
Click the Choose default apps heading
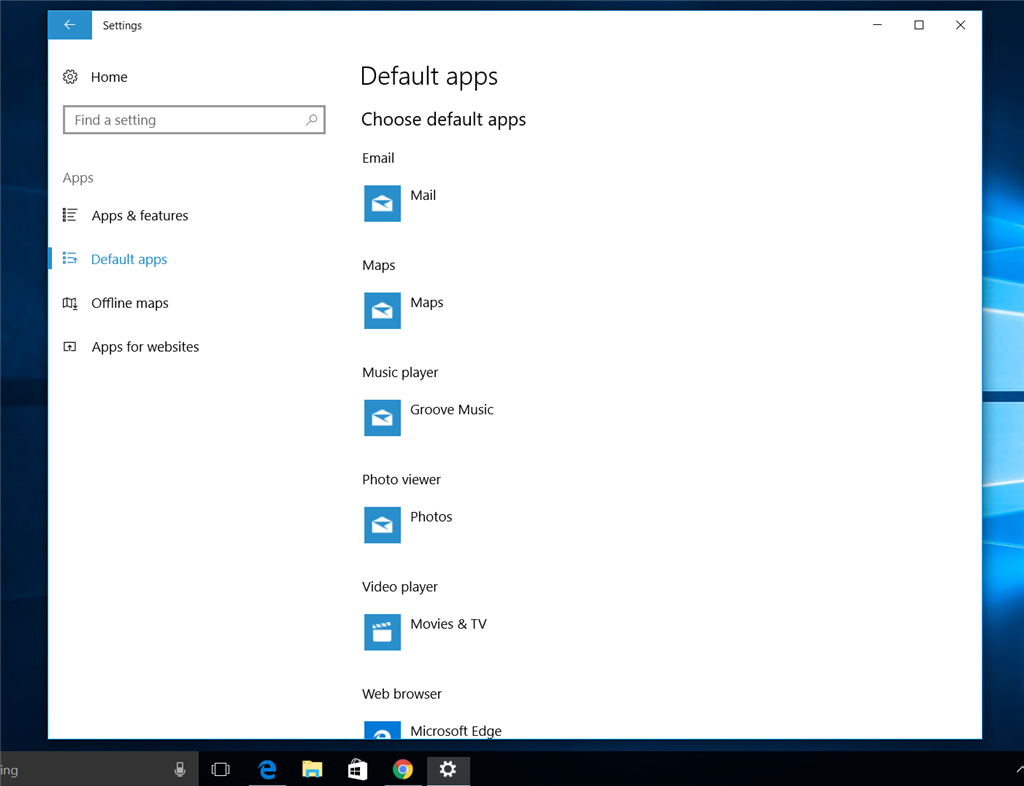(443, 119)
